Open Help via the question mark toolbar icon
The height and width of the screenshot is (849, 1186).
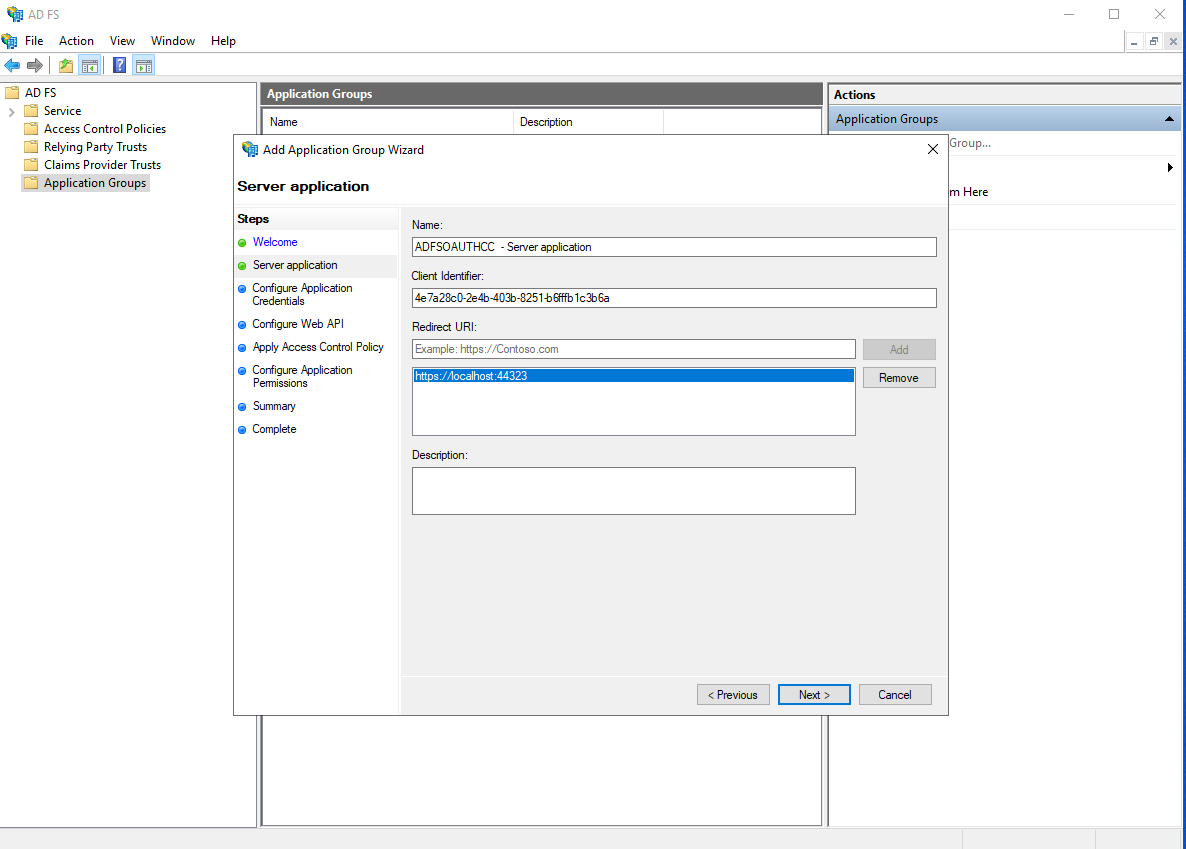pyautogui.click(x=119, y=66)
